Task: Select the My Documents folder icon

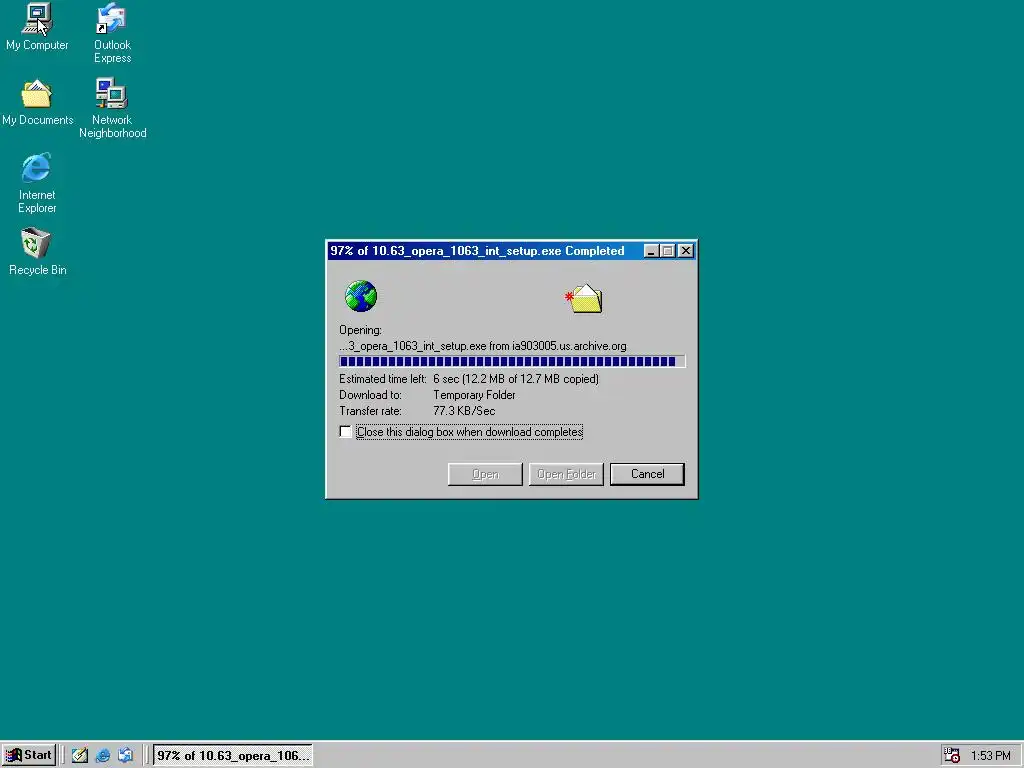Action: [x=37, y=103]
